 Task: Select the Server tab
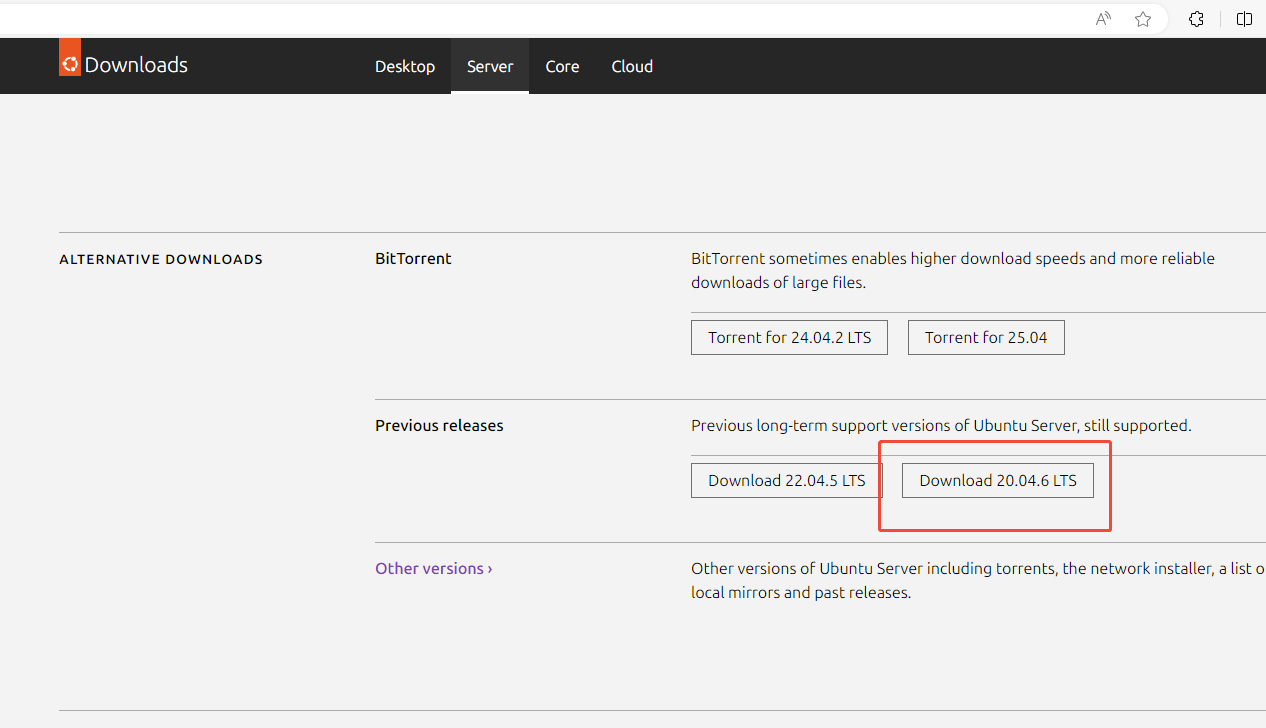490,66
